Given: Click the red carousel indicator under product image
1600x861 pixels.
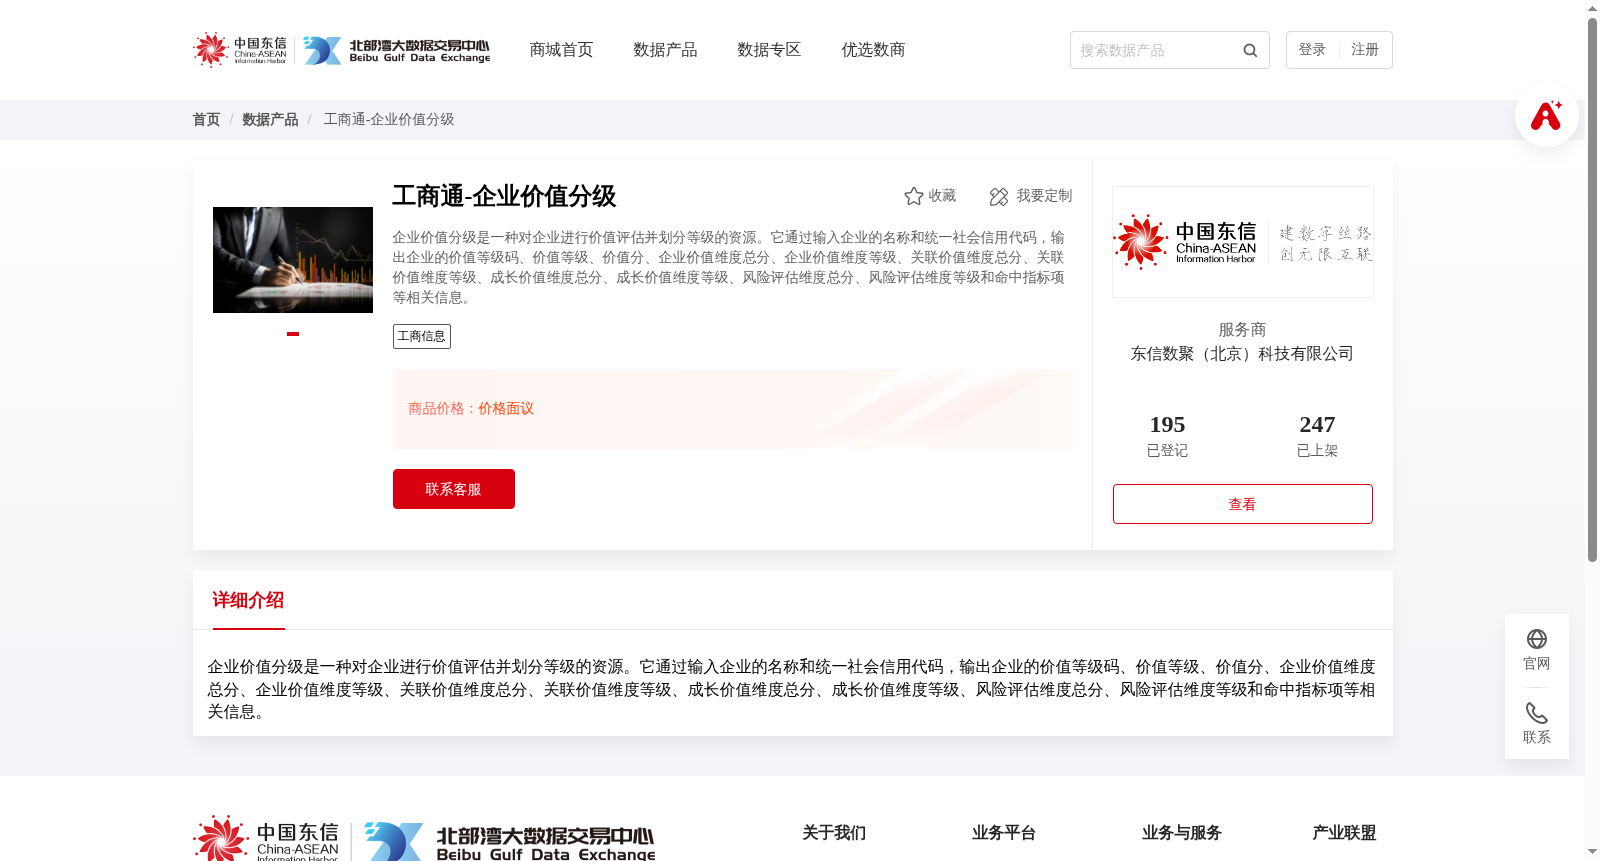Looking at the screenshot, I should pos(293,334).
